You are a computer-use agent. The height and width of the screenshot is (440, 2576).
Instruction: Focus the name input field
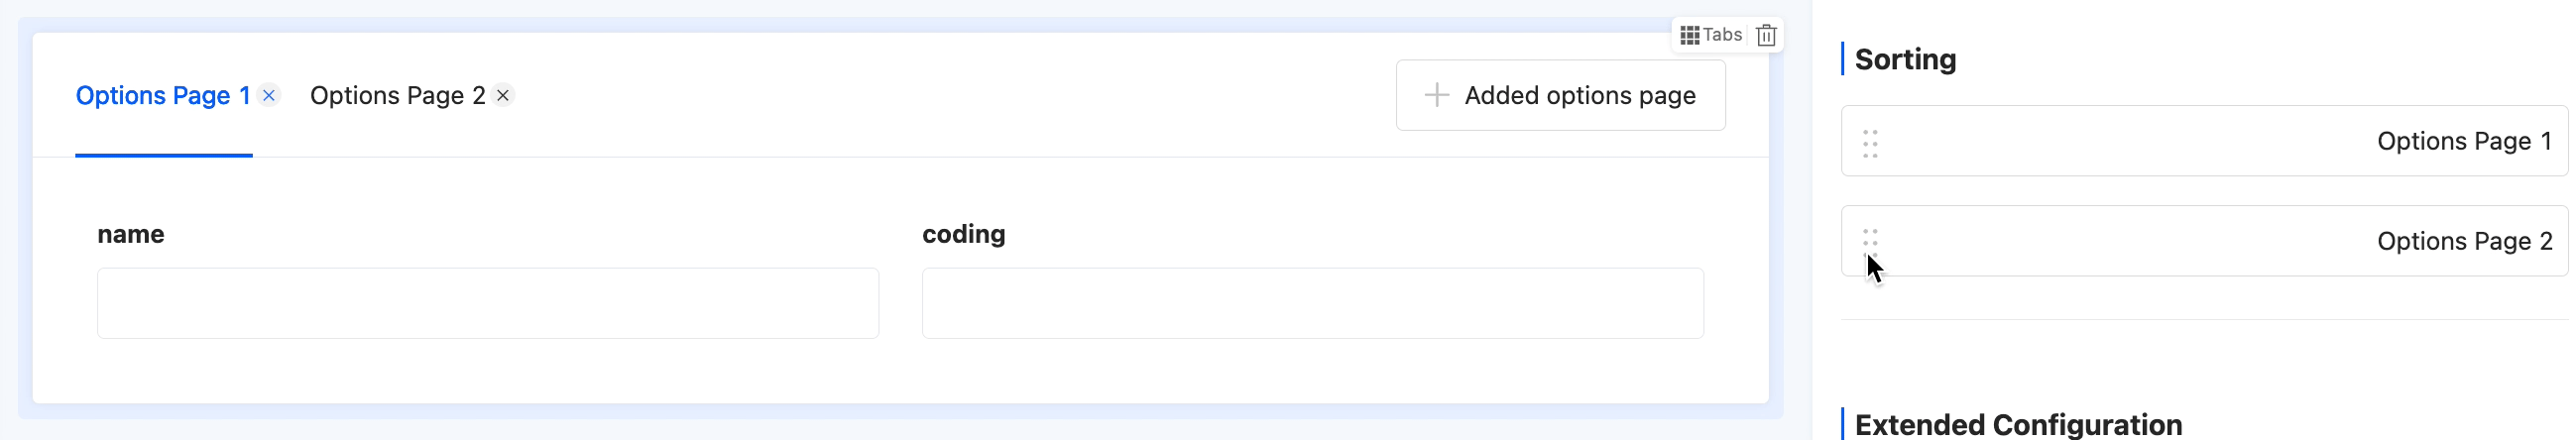click(x=487, y=303)
